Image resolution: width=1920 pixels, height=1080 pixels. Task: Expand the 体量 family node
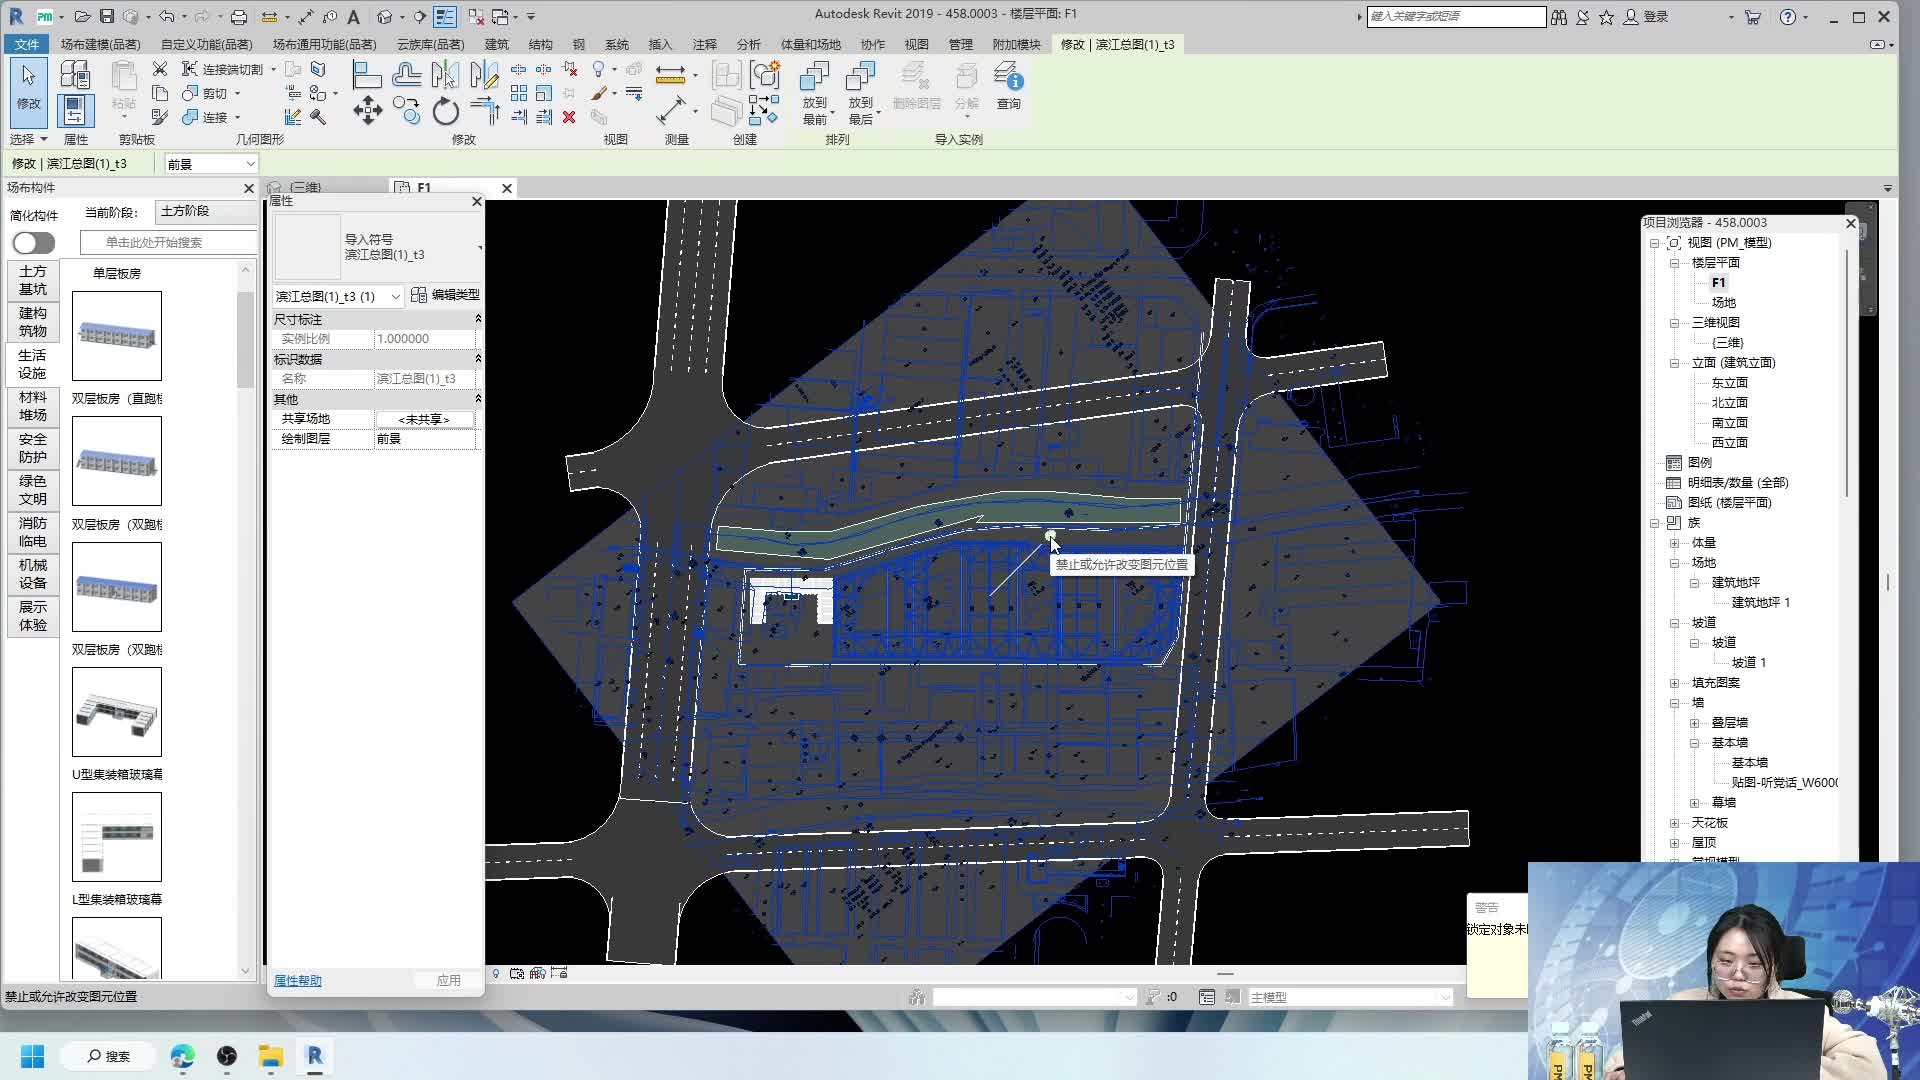1674,543
